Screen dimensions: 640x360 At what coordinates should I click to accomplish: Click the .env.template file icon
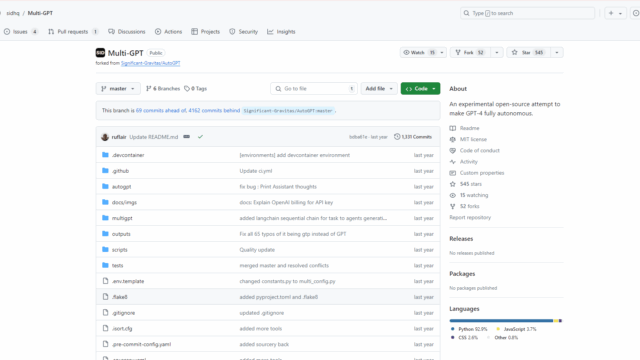(x=105, y=281)
